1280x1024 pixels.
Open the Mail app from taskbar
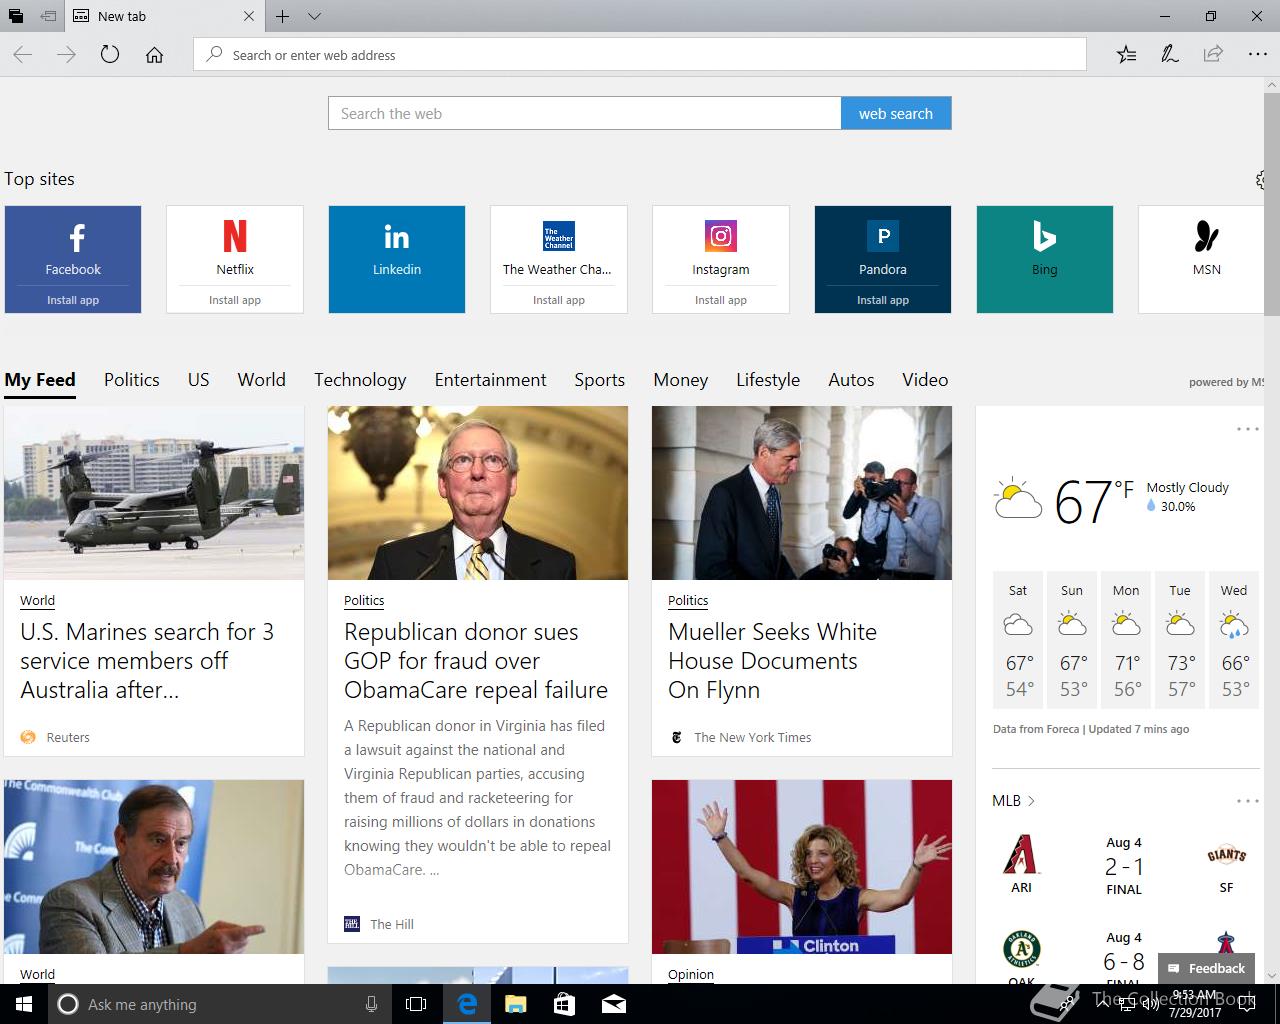click(614, 1004)
